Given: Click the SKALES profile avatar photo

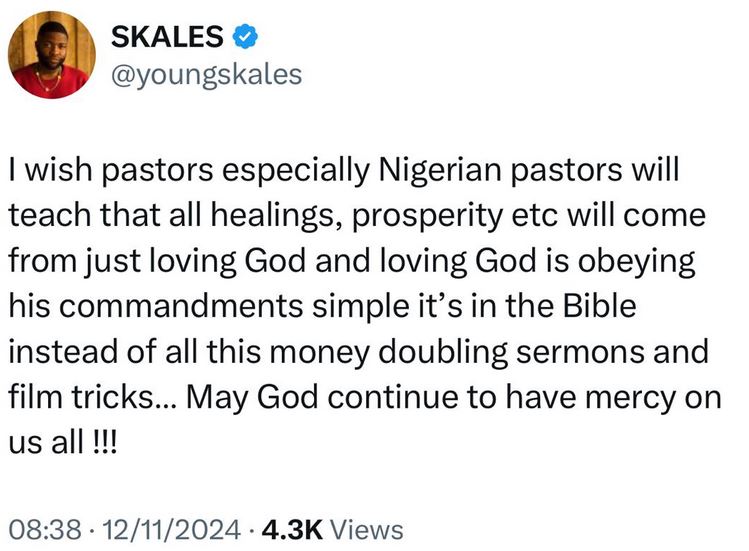Looking at the screenshot, I should point(51,55).
